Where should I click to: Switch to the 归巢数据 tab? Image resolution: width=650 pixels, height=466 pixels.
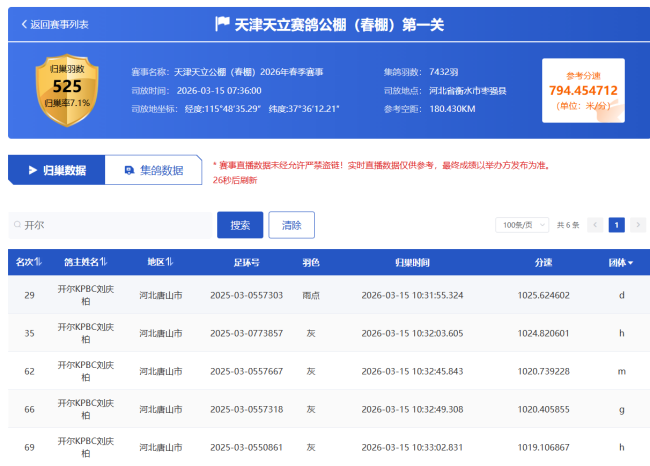pos(56,170)
